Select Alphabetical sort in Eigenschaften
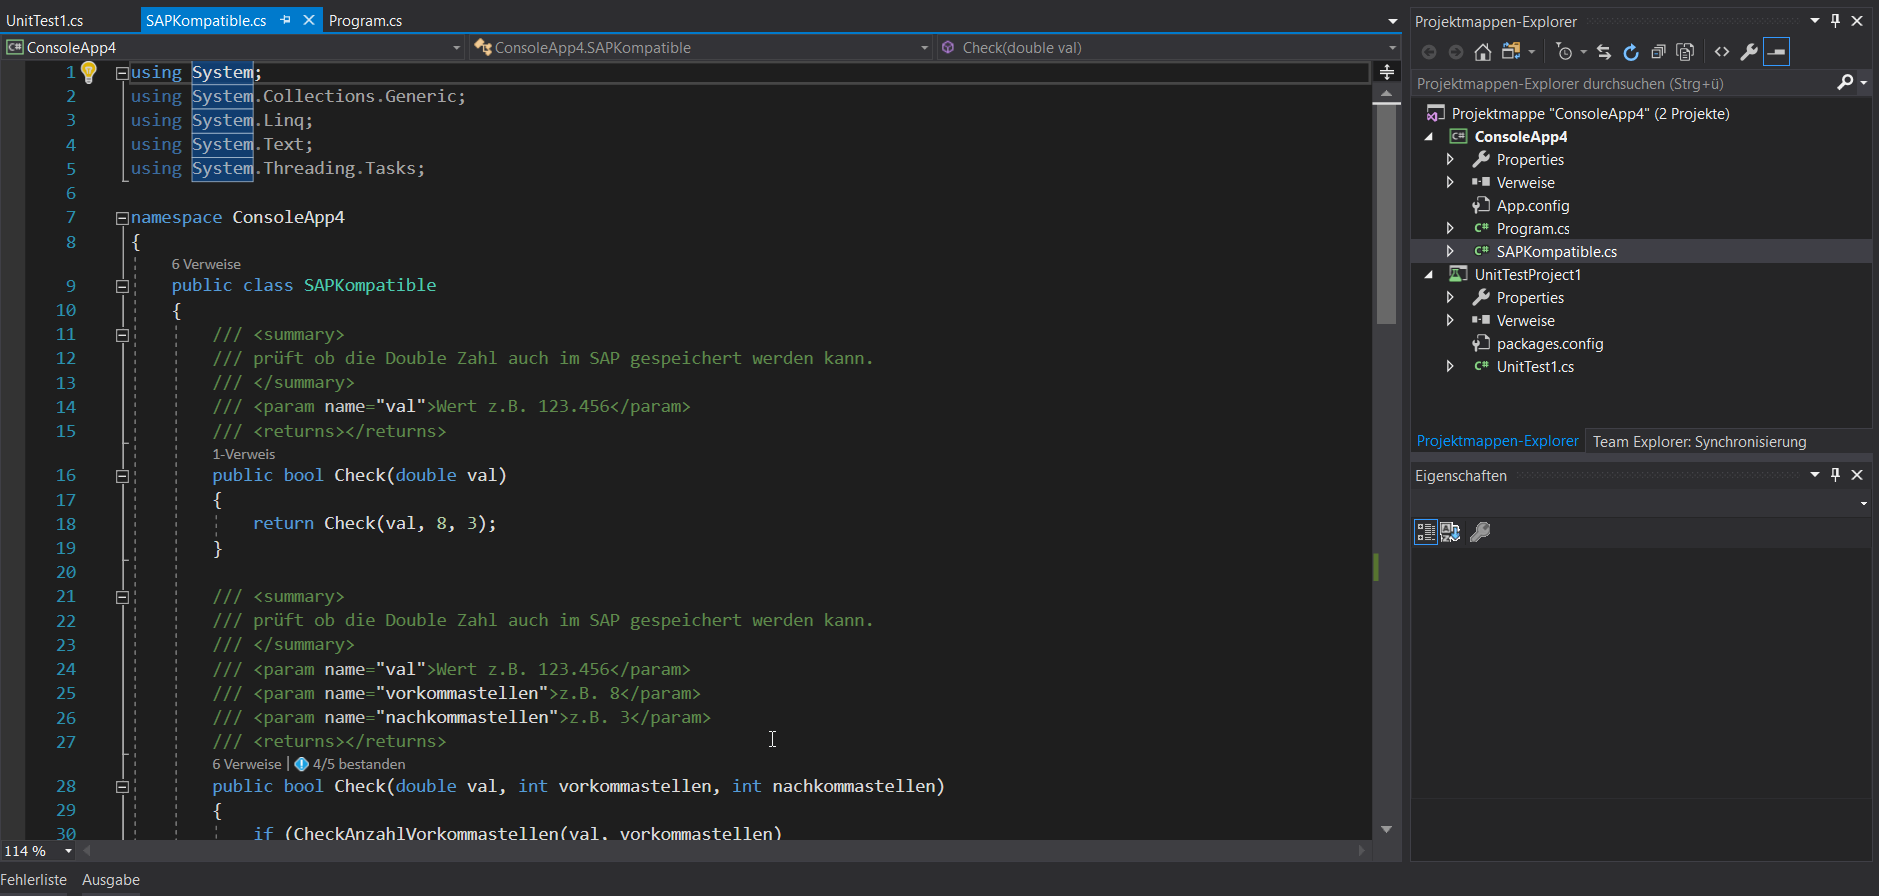The width and height of the screenshot is (1879, 896). point(1450,532)
